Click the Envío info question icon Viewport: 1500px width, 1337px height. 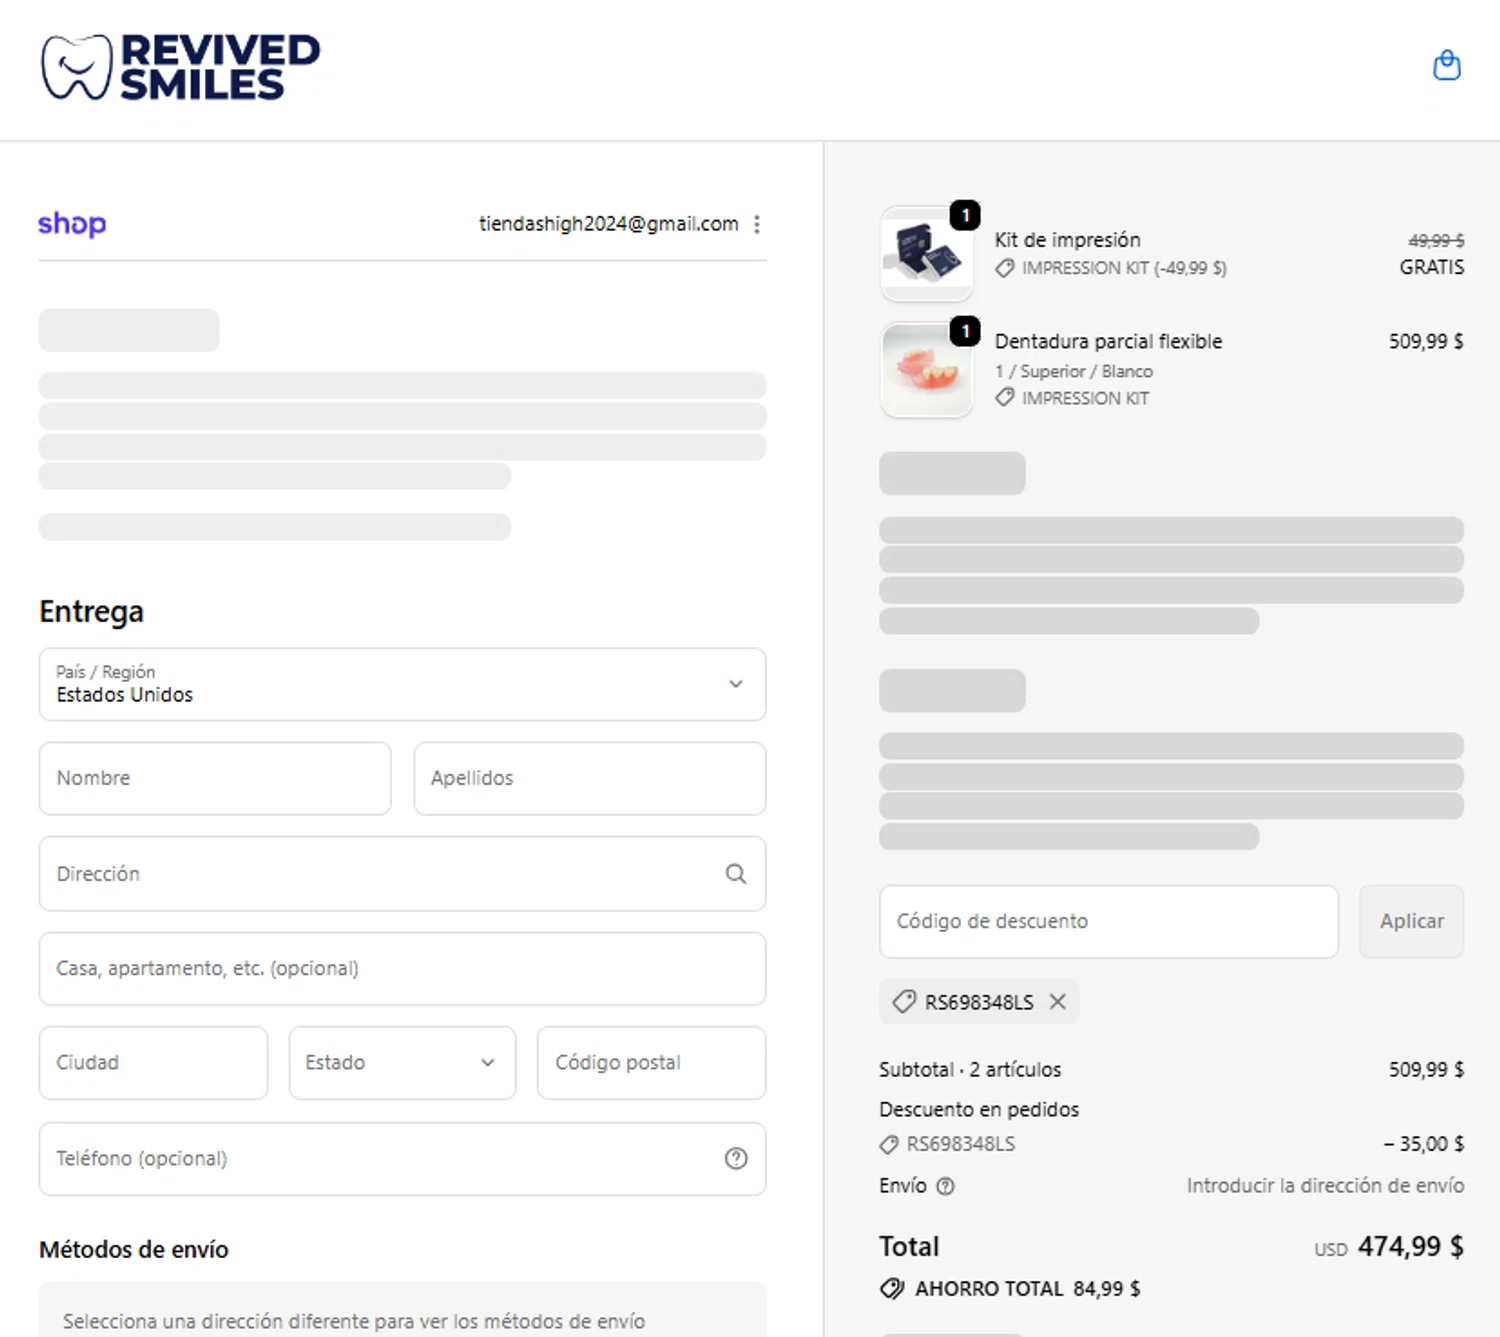click(x=945, y=1186)
